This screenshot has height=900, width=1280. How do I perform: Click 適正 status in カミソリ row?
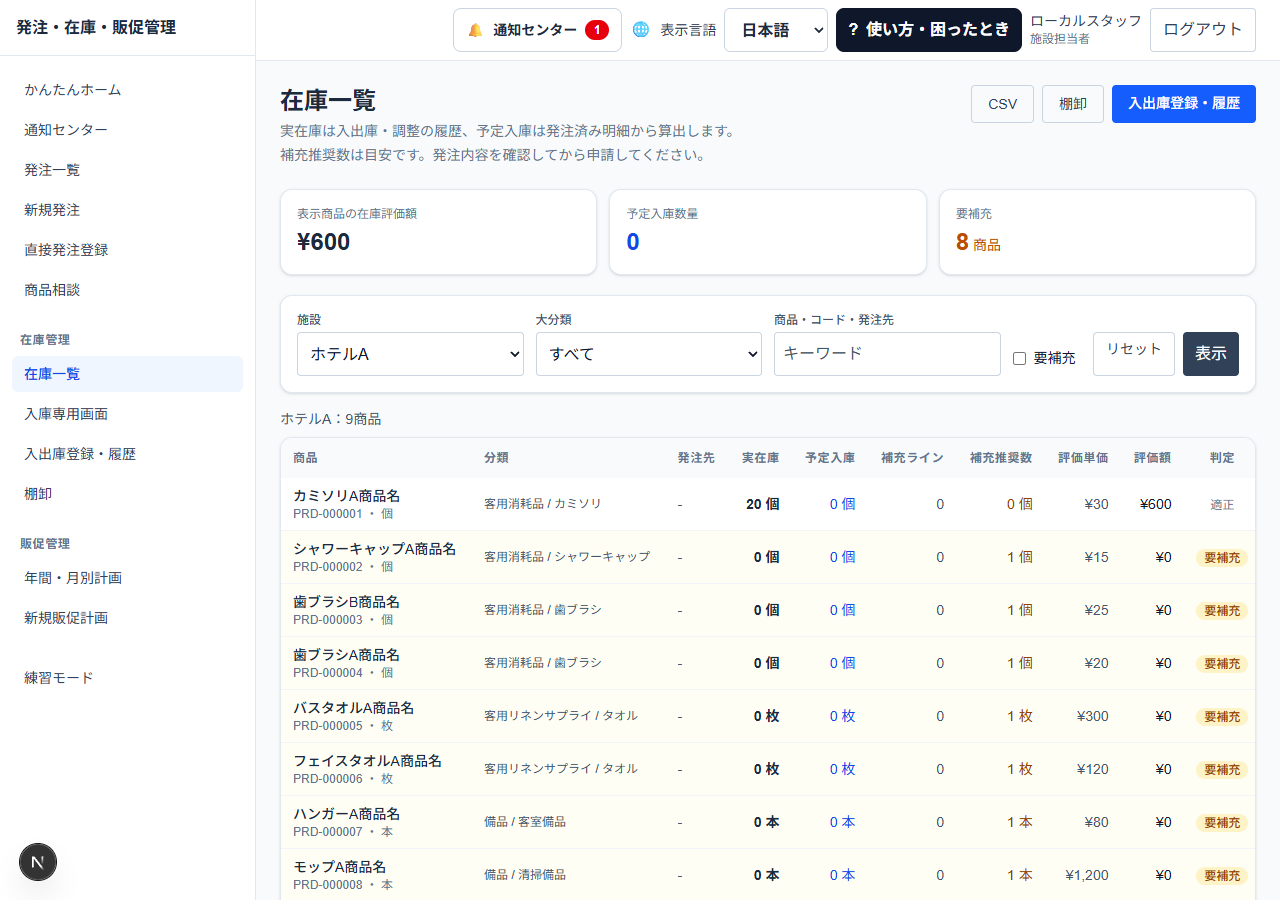[1222, 505]
